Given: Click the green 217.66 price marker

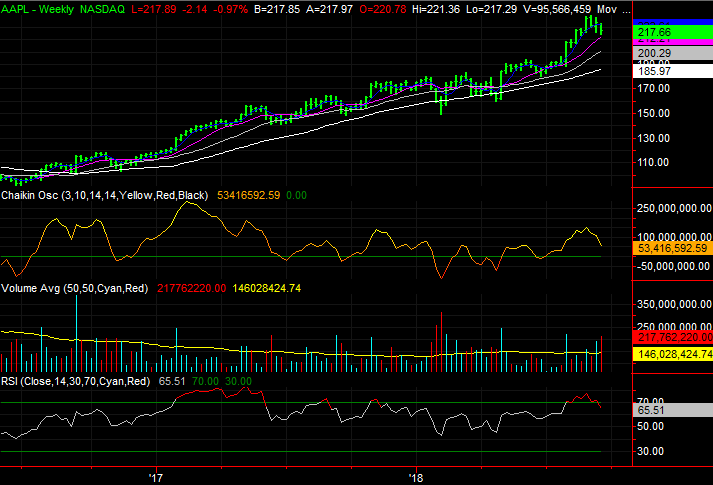Looking at the screenshot, I should (x=673, y=32).
